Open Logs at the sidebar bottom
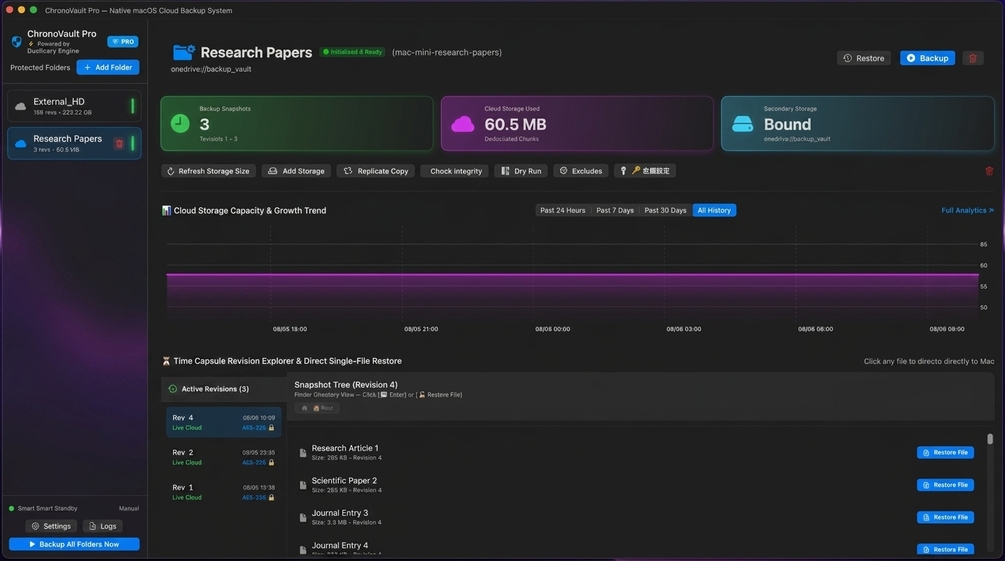This screenshot has height=561, width=1005. [x=103, y=526]
